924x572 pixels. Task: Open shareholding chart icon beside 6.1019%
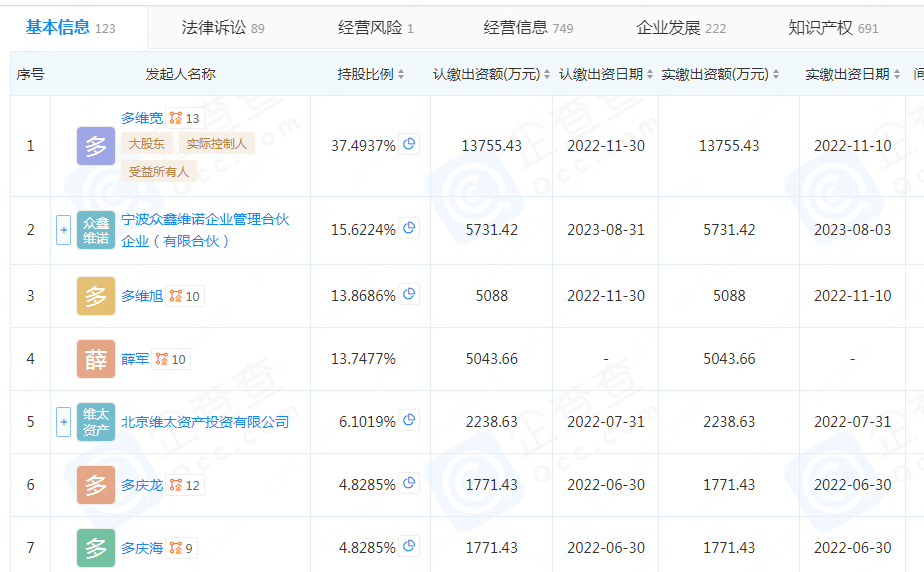(409, 420)
